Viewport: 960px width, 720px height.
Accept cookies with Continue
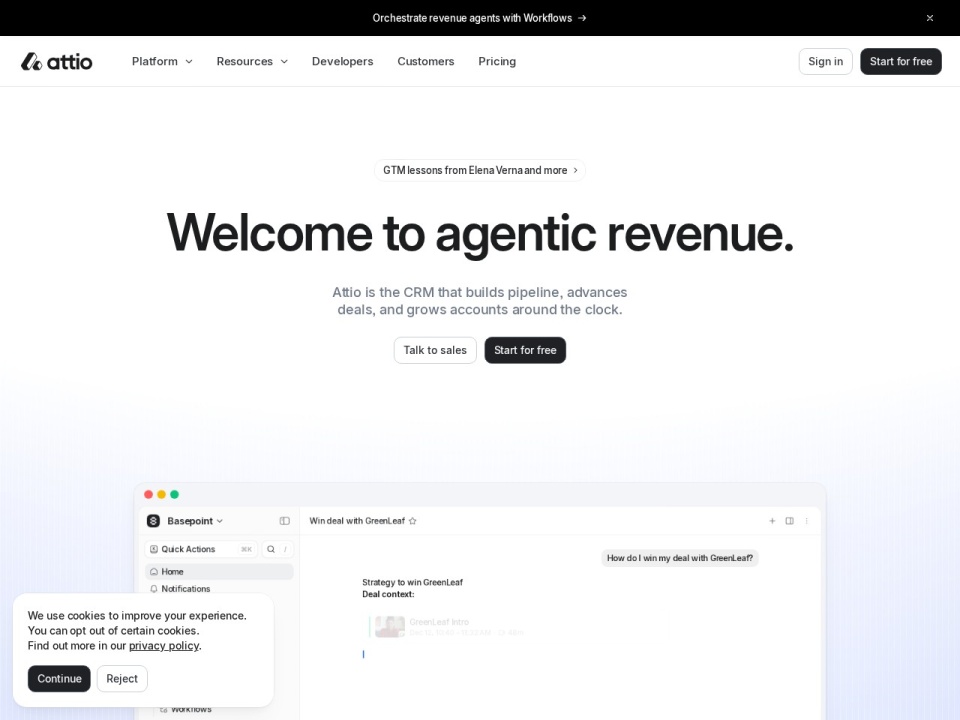pyautogui.click(x=59, y=678)
